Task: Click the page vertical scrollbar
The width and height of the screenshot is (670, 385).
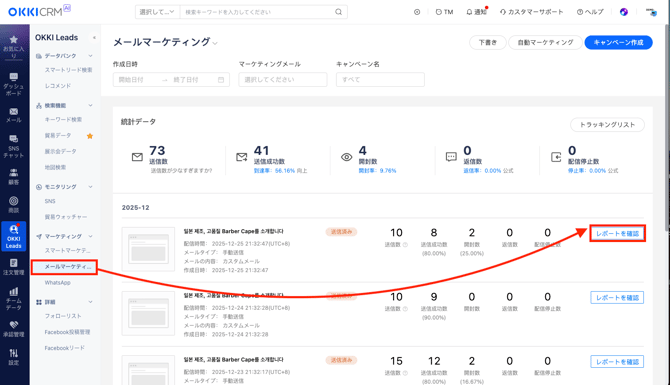Action: tap(667, 128)
